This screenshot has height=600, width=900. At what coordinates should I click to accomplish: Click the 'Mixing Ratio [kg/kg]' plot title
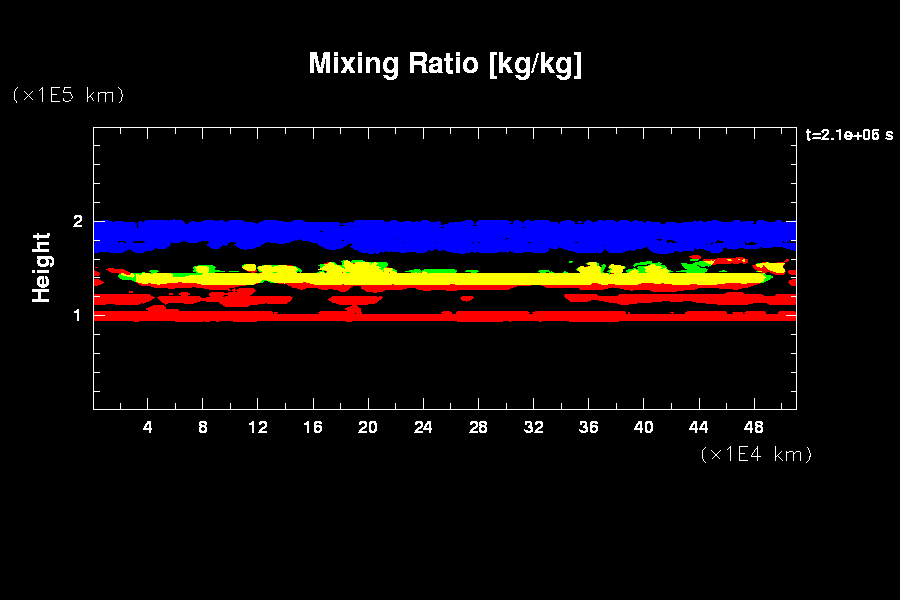[445, 64]
